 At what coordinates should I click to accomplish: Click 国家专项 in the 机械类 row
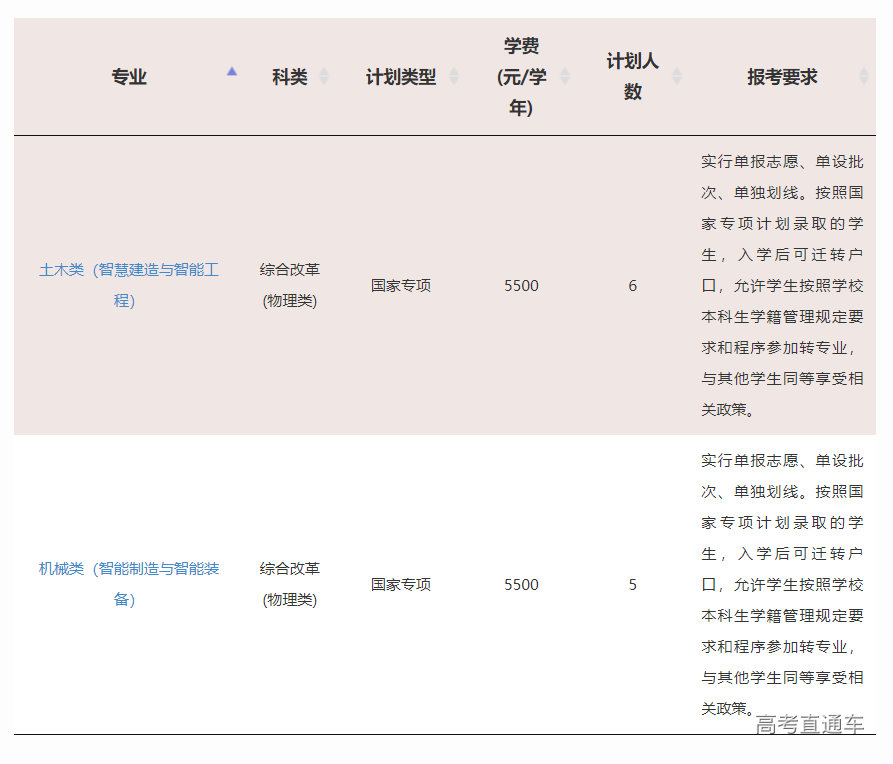pyautogui.click(x=400, y=585)
